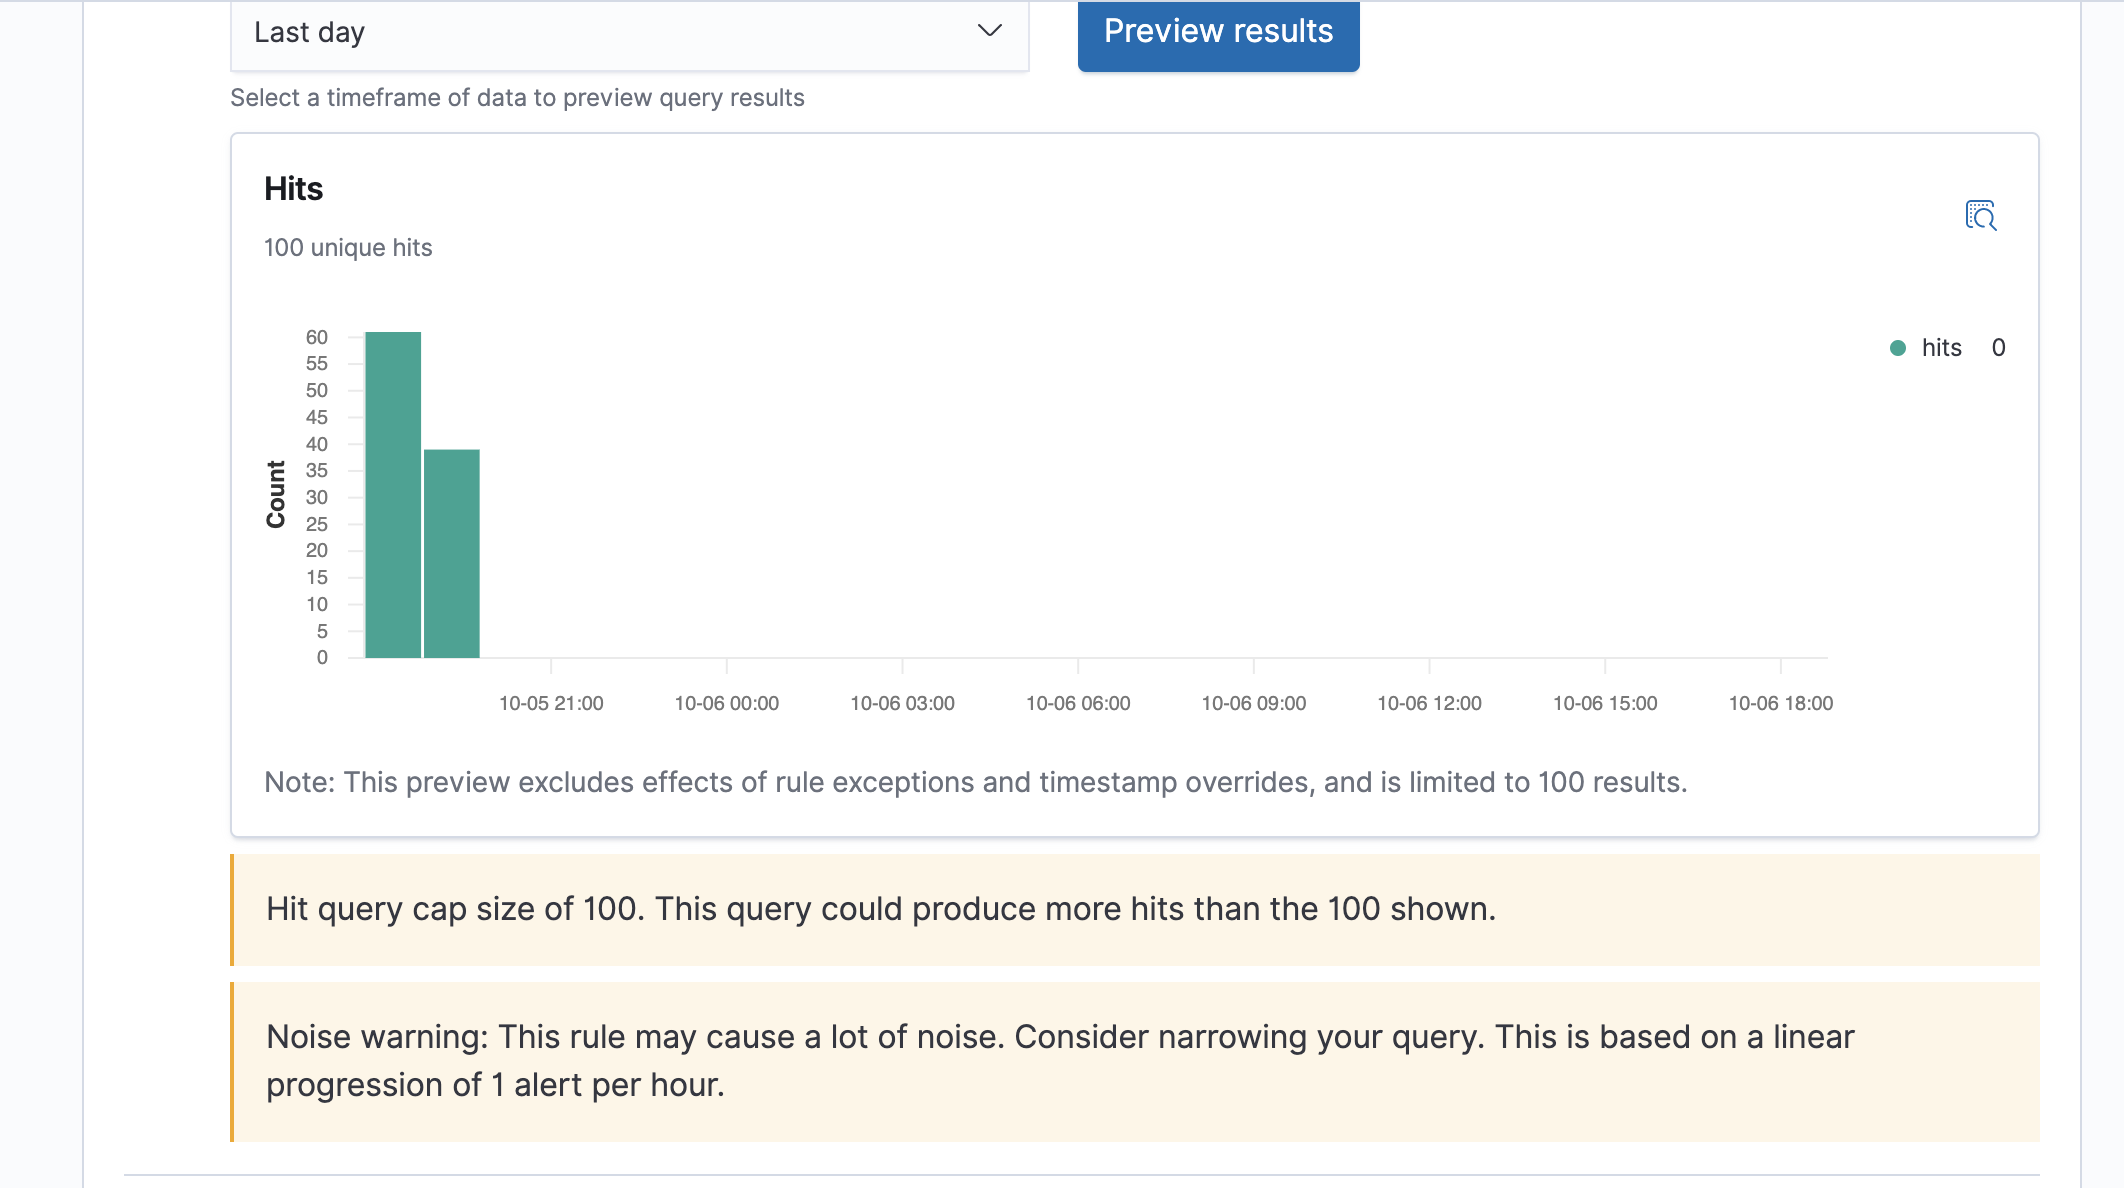Open the inspect icon in Hits panel
Image resolution: width=2124 pixels, height=1188 pixels.
point(1980,215)
